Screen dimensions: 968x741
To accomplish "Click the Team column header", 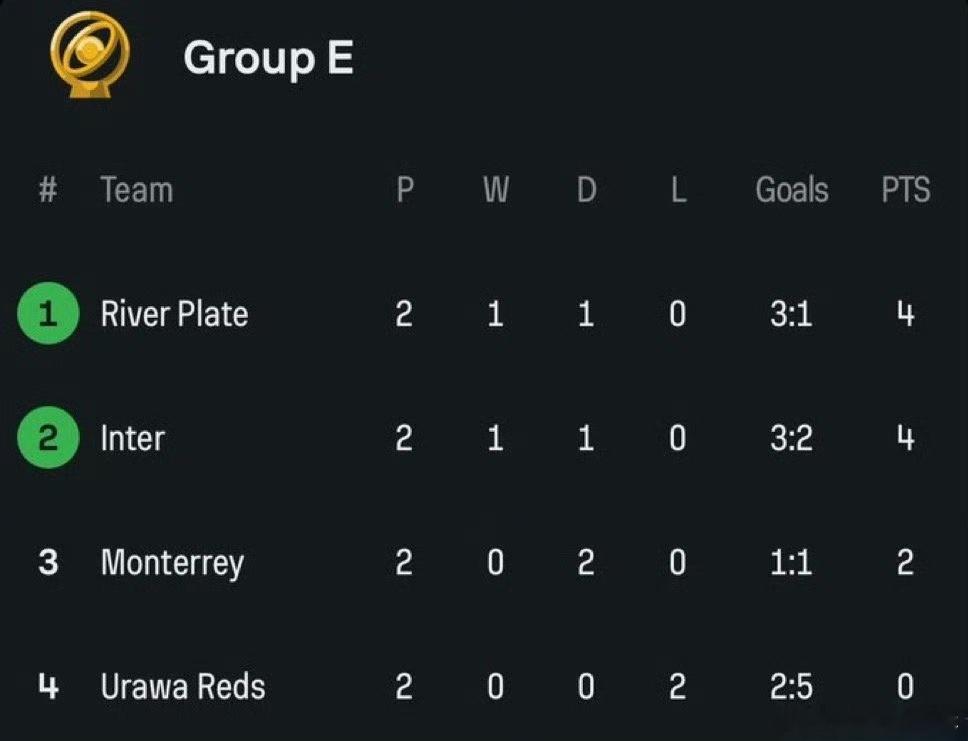I will (136, 190).
